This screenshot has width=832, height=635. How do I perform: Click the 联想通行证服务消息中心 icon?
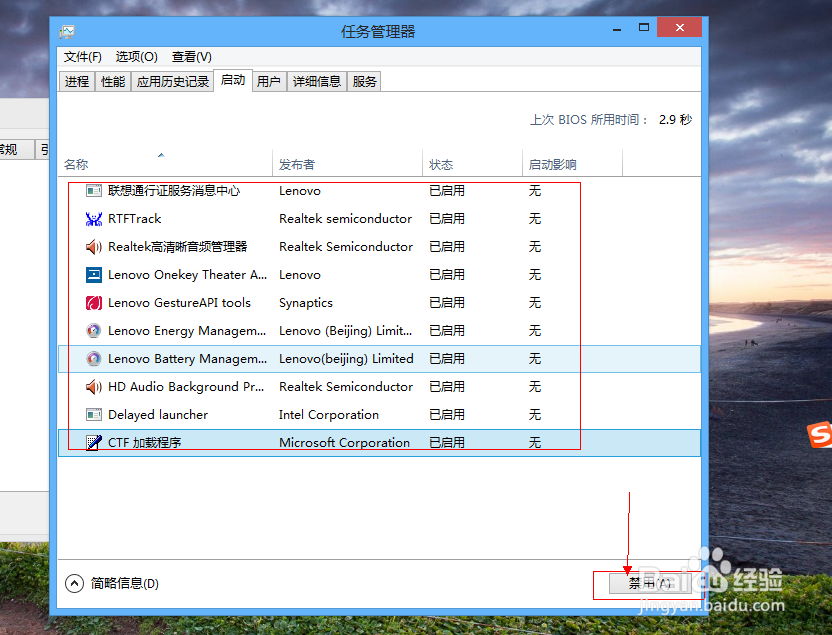point(93,191)
